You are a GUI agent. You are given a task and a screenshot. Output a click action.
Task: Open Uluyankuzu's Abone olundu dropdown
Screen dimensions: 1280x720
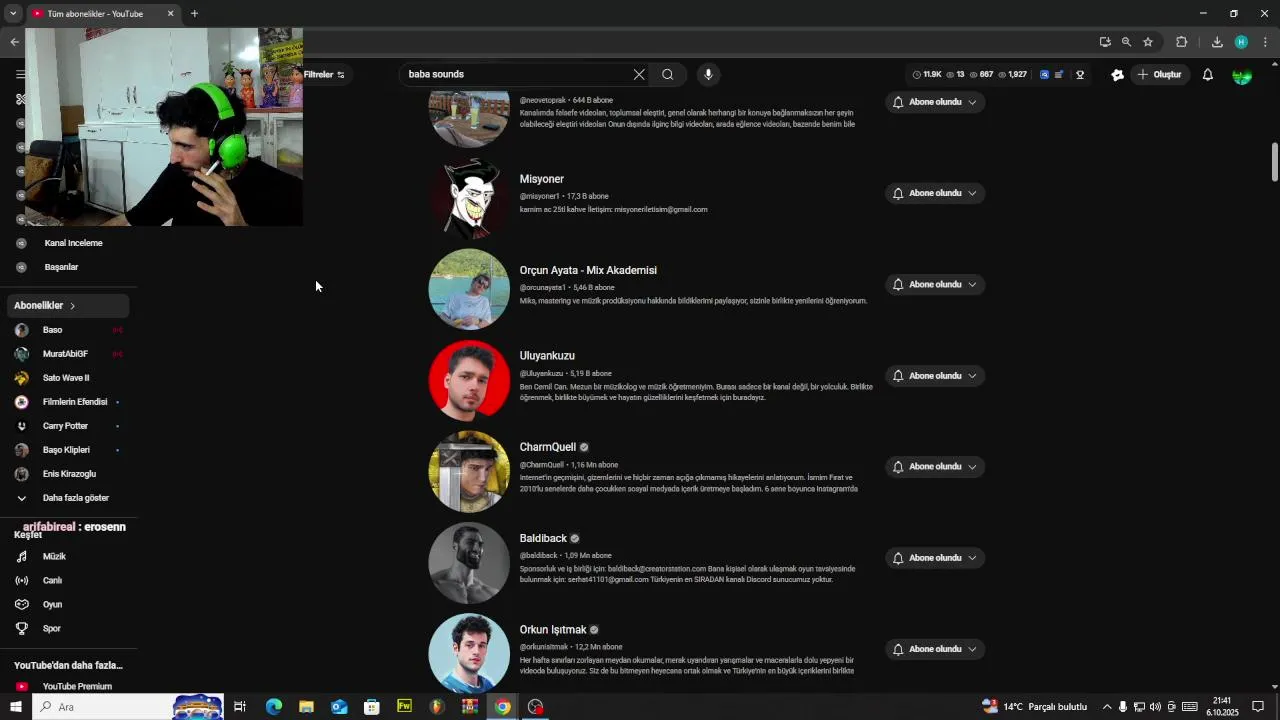(x=935, y=375)
